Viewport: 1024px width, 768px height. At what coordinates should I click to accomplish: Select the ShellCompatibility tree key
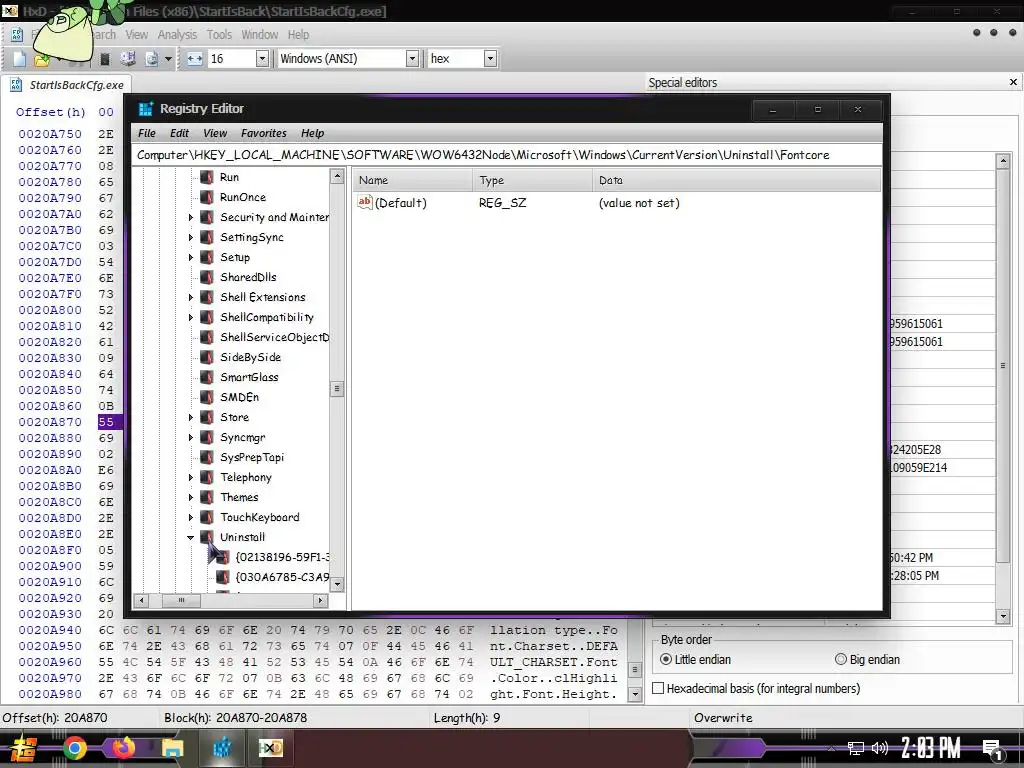(x=266, y=317)
